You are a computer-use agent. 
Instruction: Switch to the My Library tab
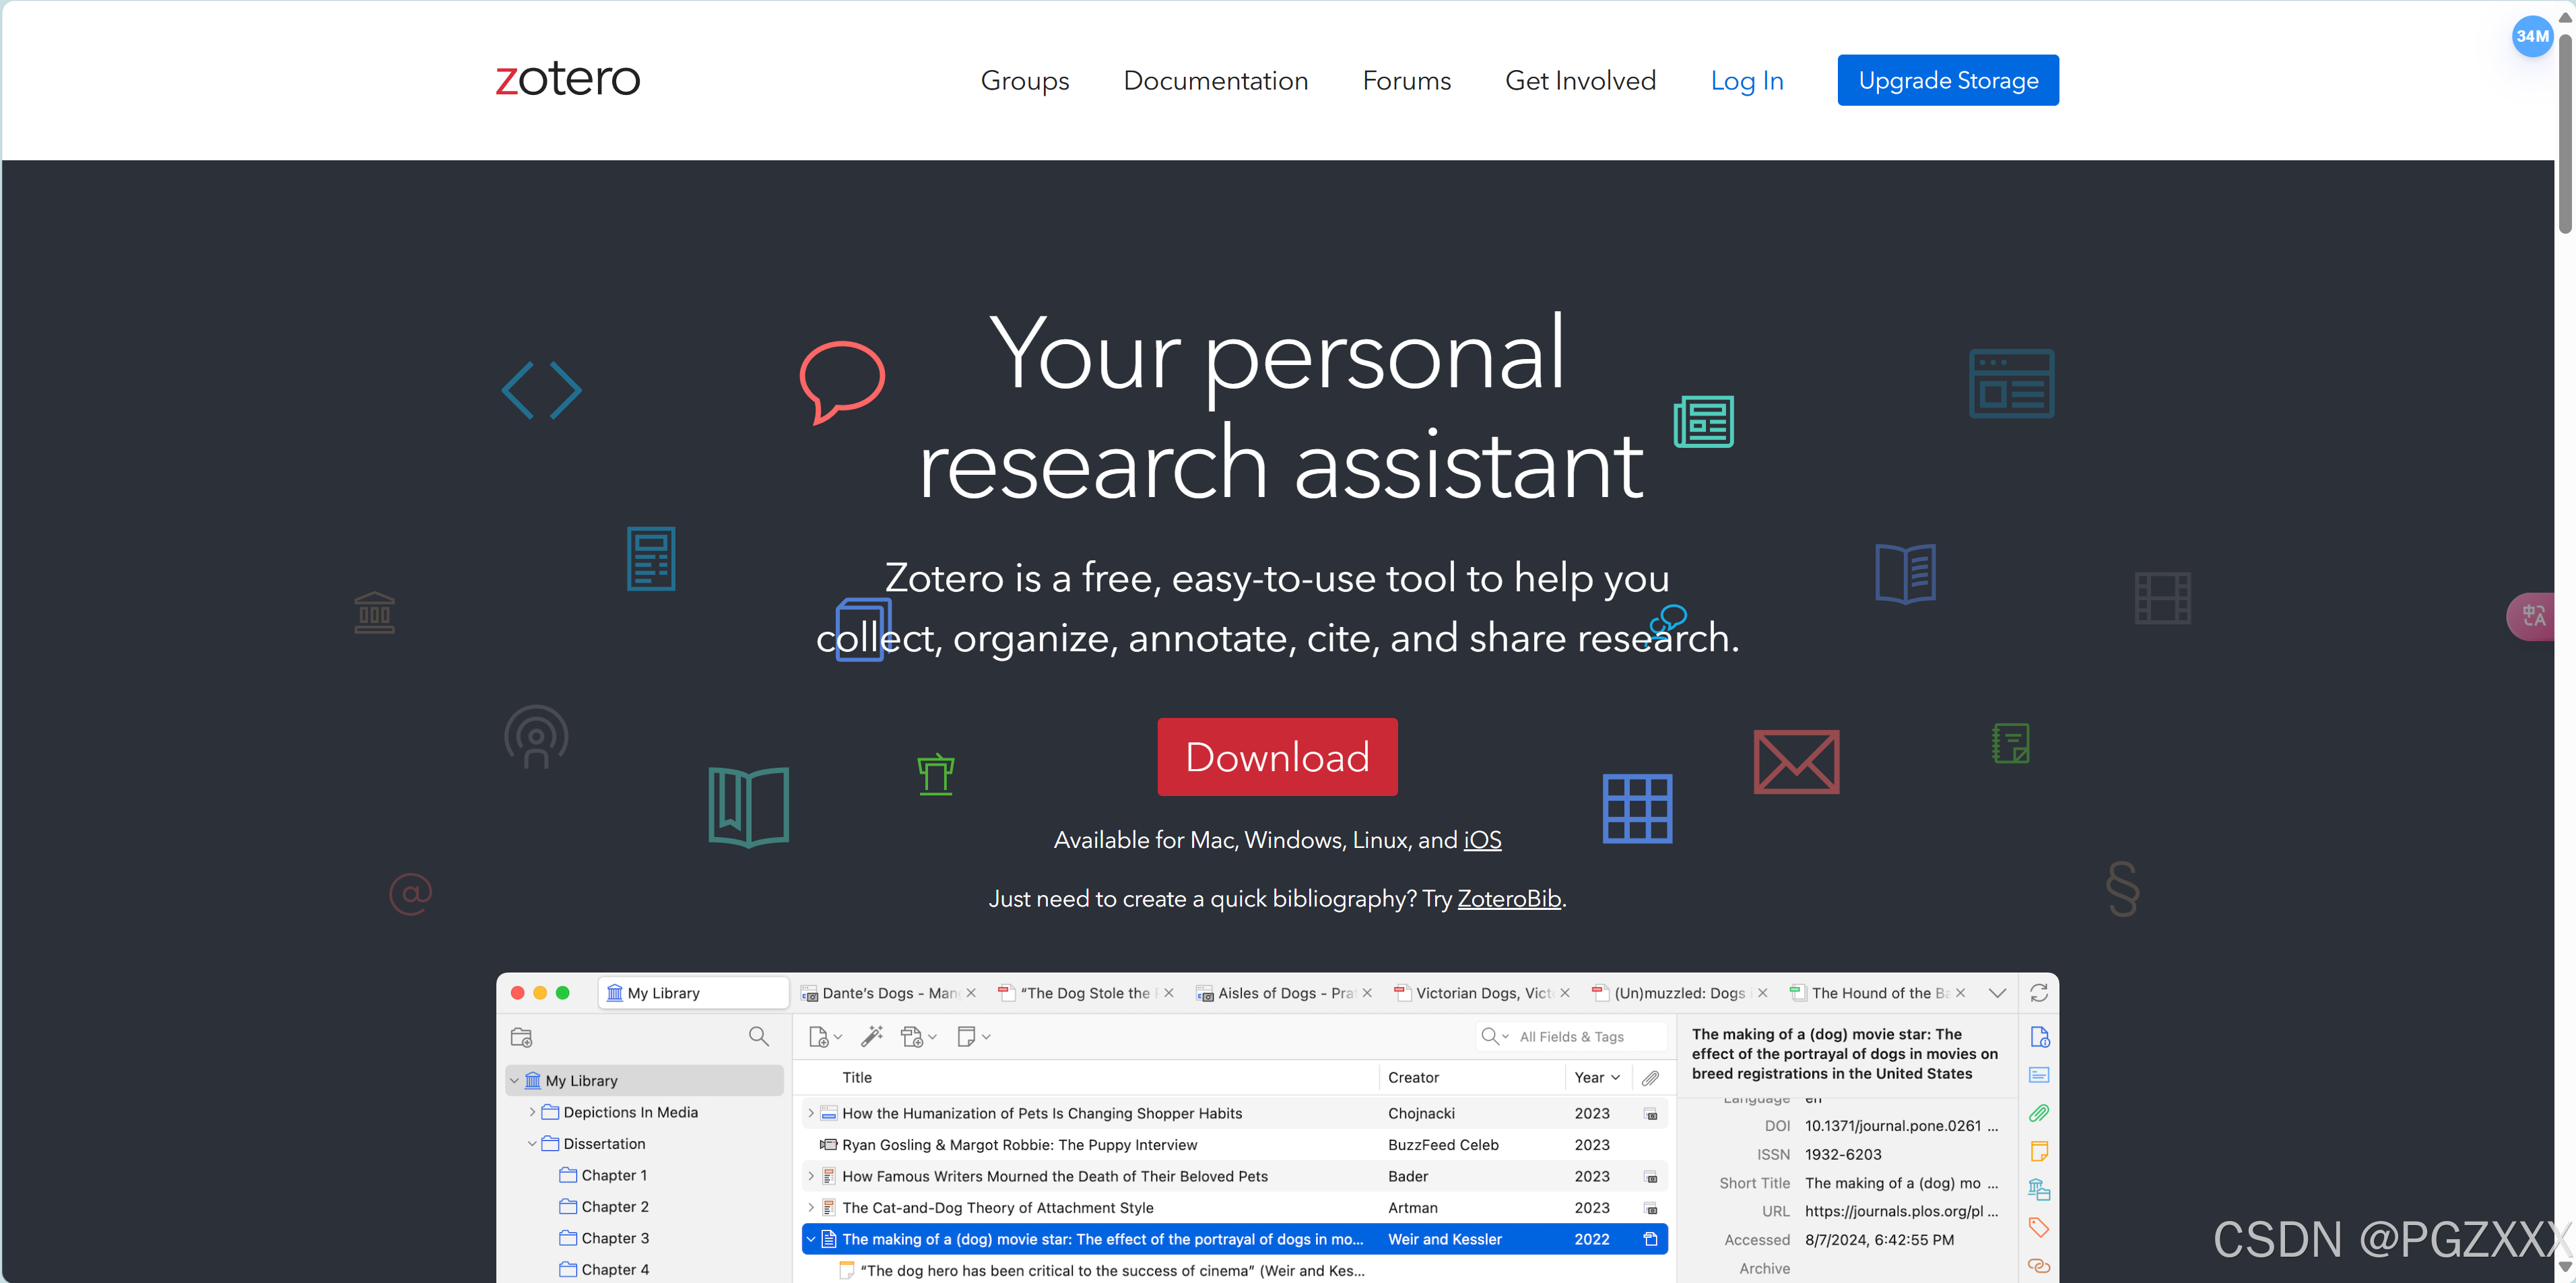tap(694, 993)
